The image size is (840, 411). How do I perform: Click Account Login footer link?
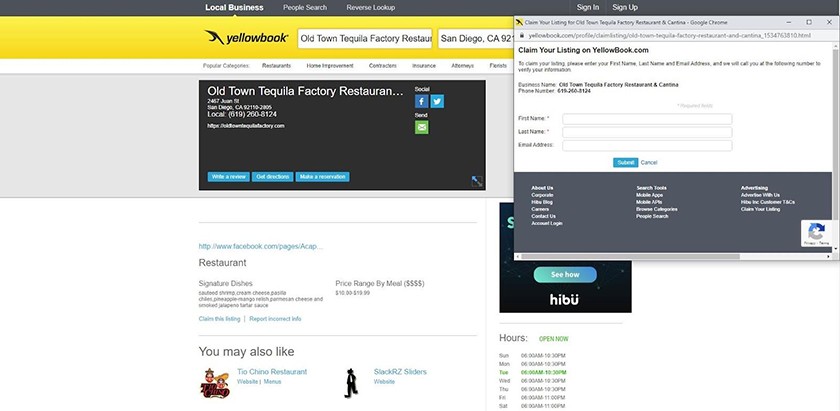click(x=547, y=223)
